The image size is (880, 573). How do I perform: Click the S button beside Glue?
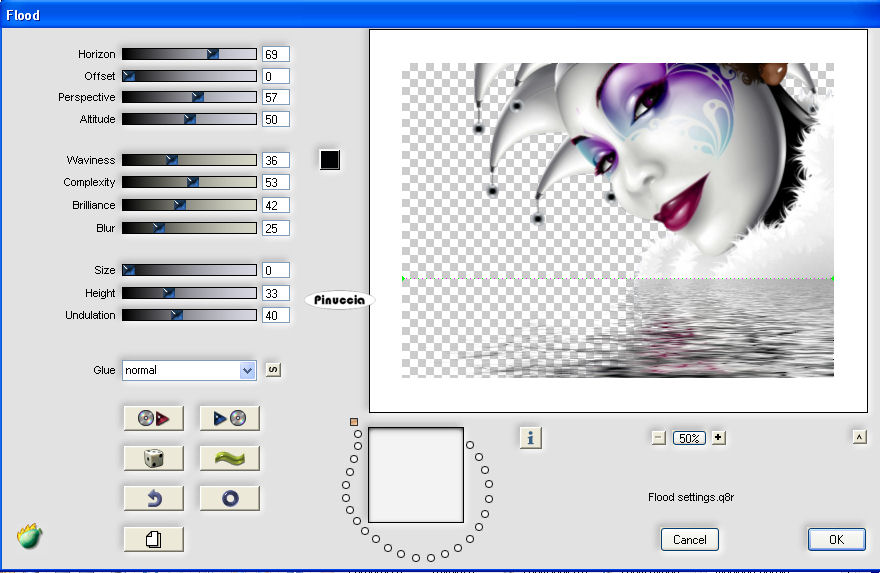(x=273, y=370)
